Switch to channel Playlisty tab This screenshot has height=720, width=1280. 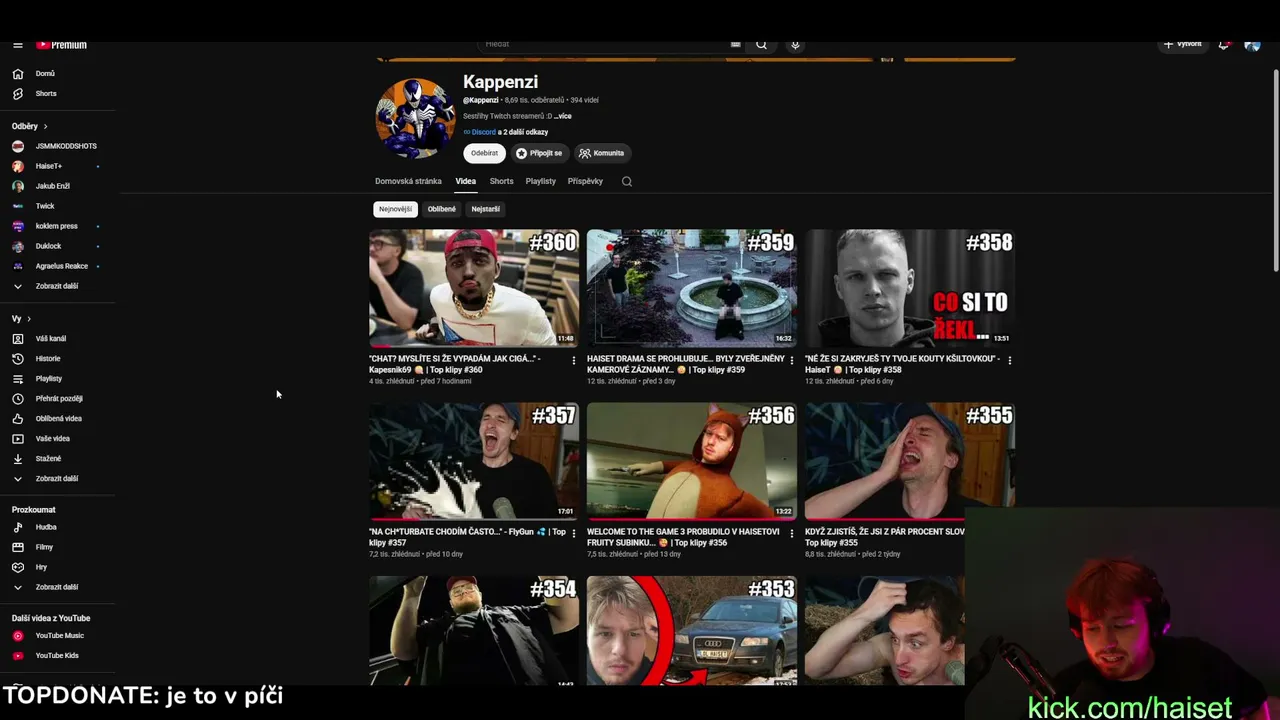(541, 181)
